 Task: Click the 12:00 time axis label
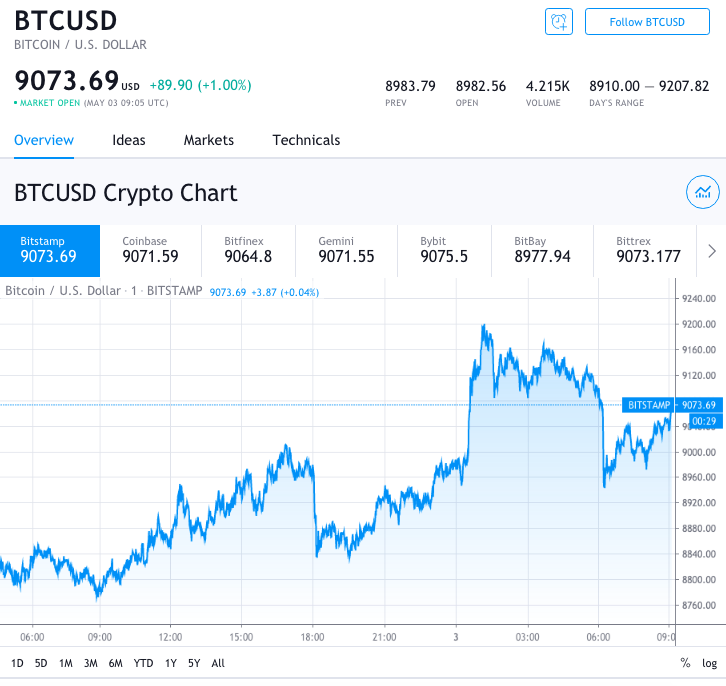tap(170, 637)
